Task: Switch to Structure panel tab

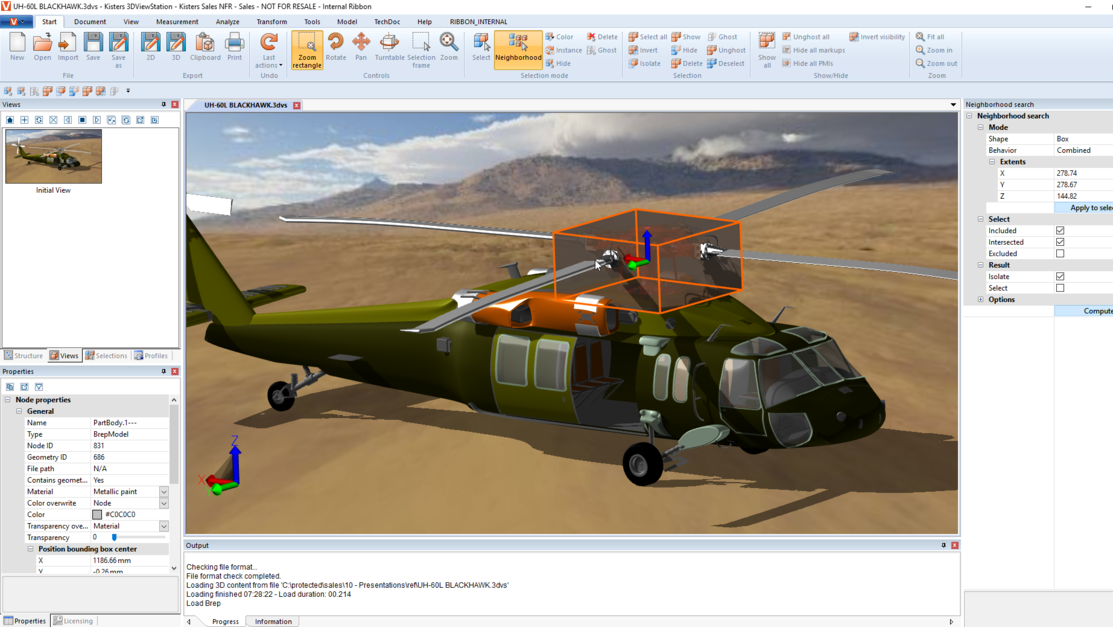Action: click(x=24, y=356)
